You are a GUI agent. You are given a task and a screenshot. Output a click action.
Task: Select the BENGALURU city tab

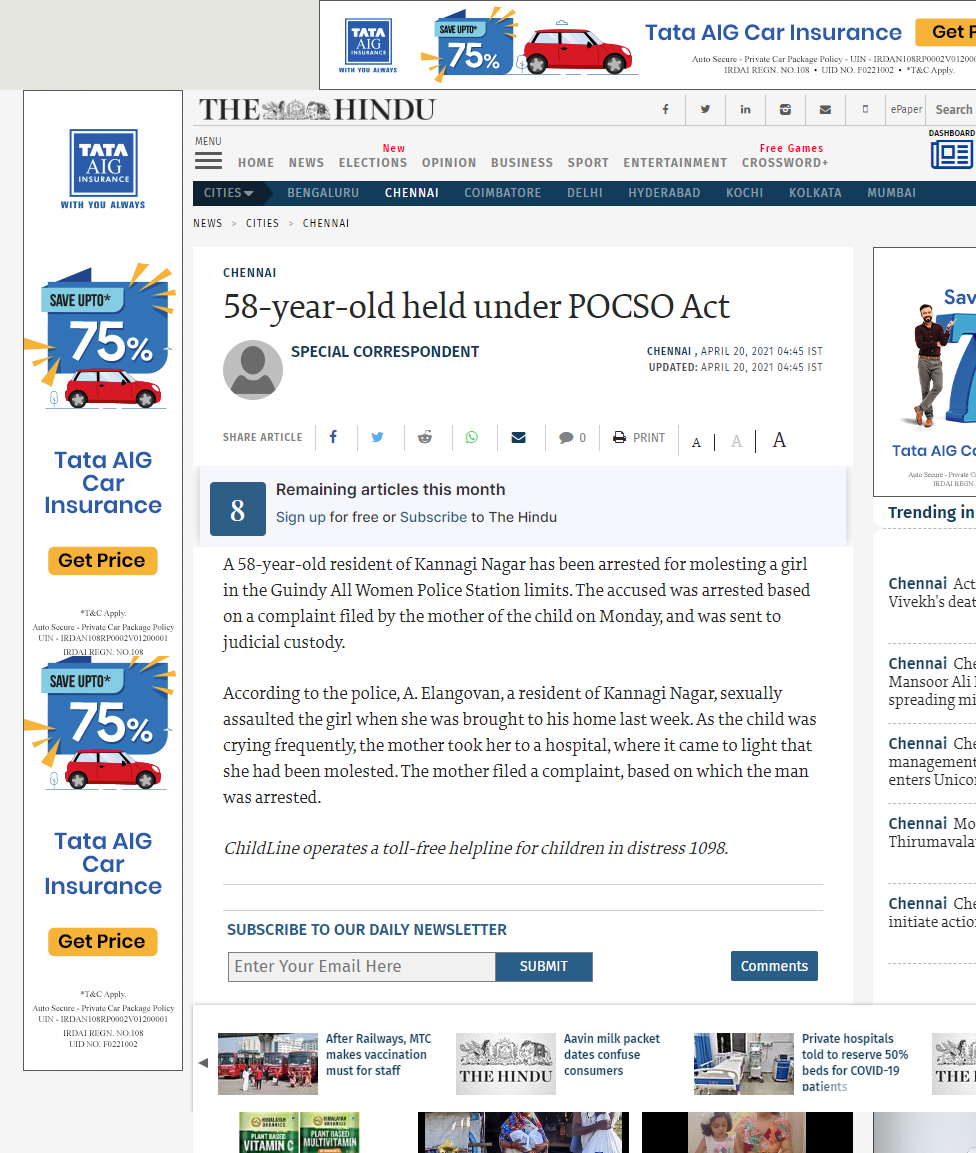coord(323,193)
